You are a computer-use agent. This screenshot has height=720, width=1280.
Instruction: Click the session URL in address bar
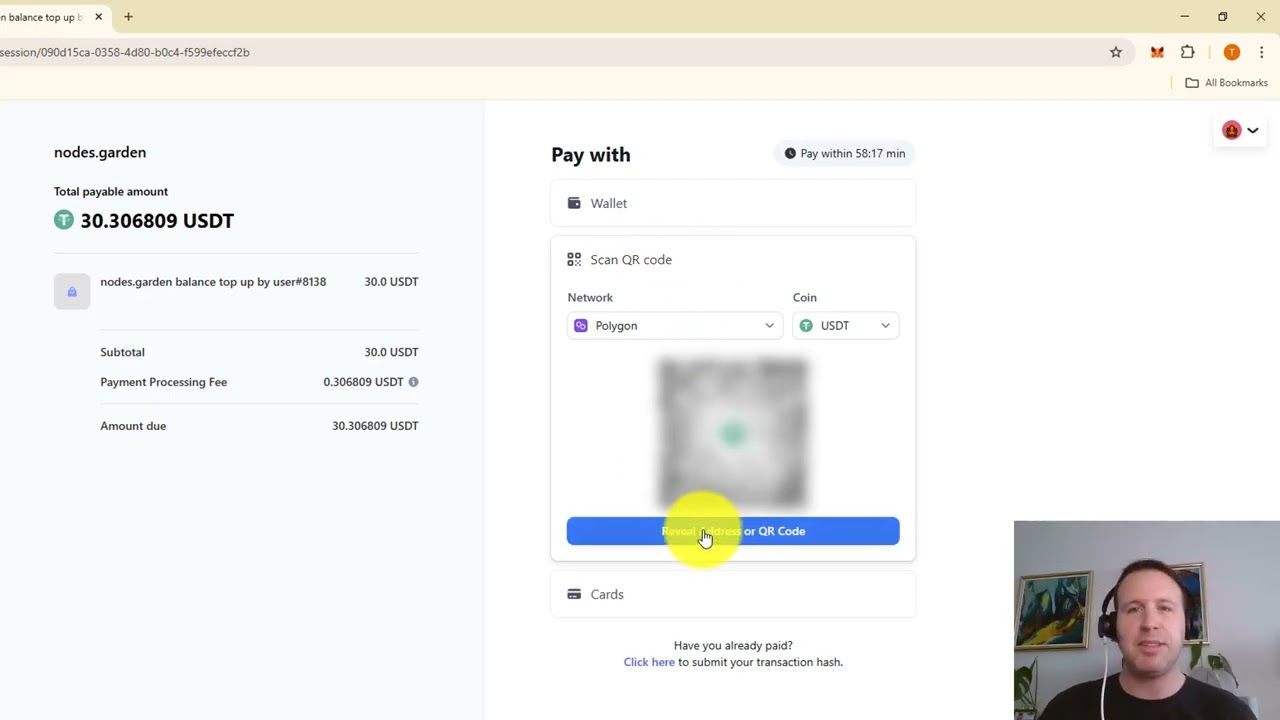click(x=125, y=52)
